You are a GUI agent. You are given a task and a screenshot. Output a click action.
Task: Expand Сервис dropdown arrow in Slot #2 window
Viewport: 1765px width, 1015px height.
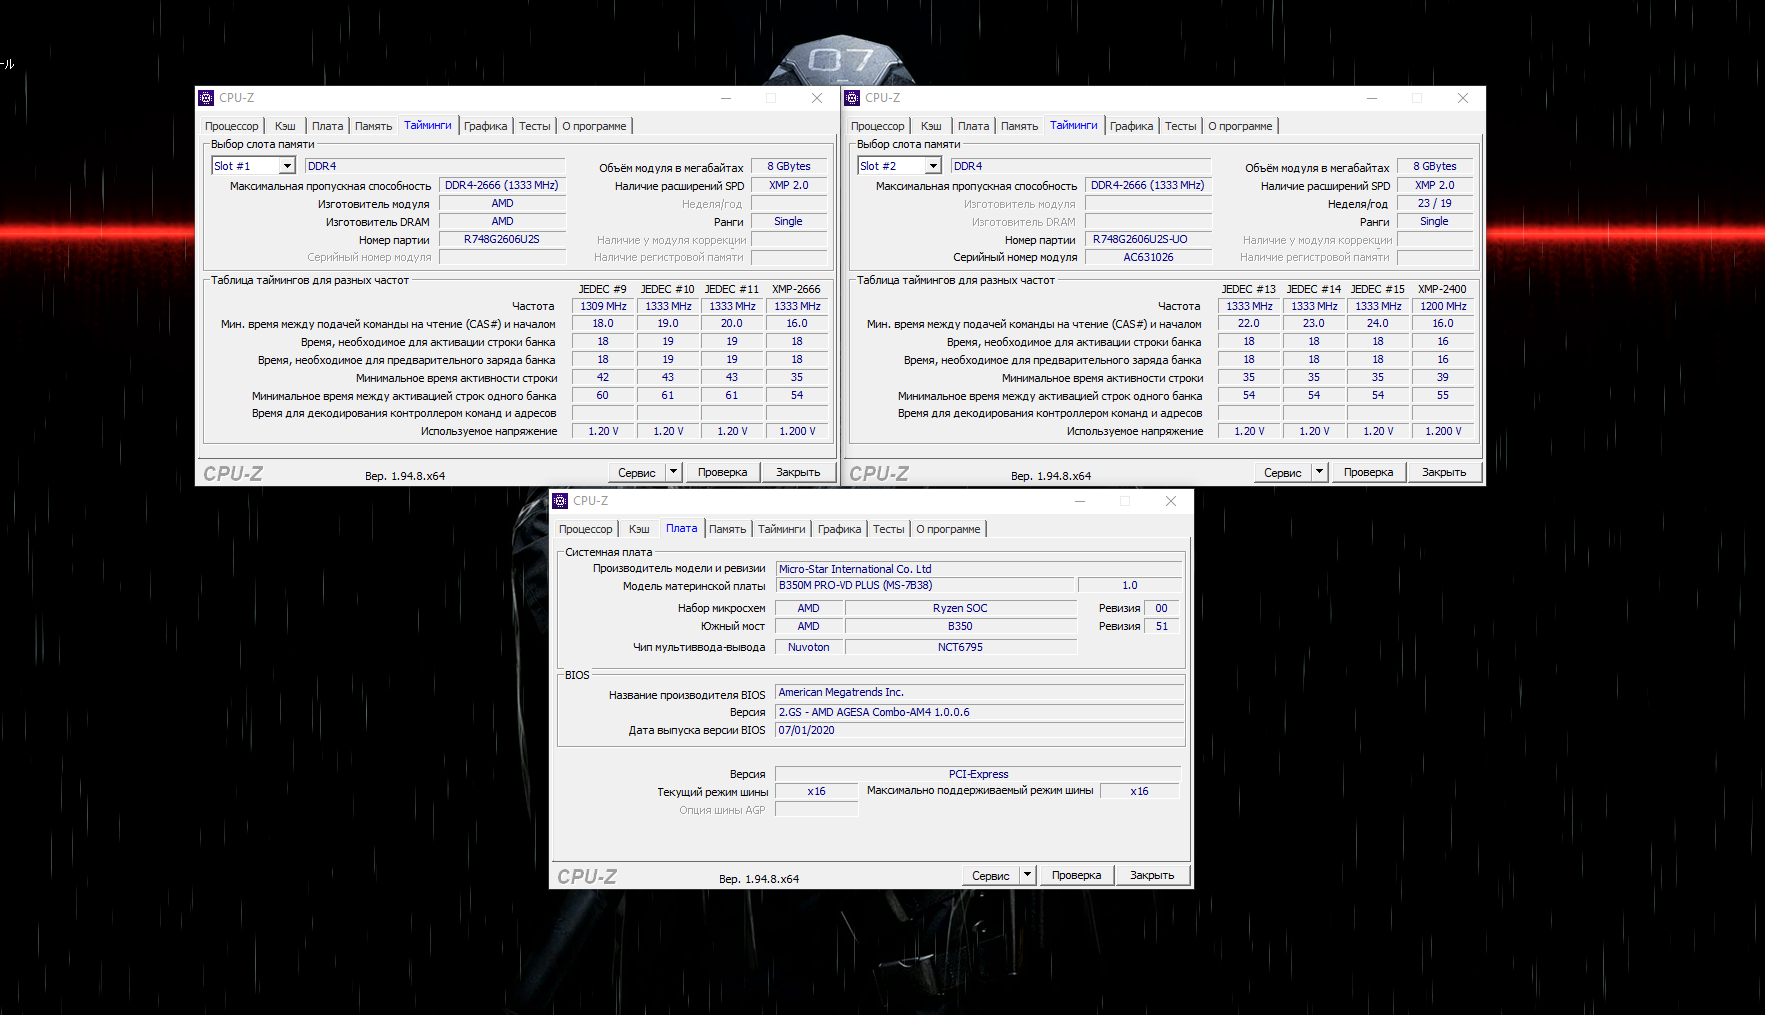(x=1320, y=472)
